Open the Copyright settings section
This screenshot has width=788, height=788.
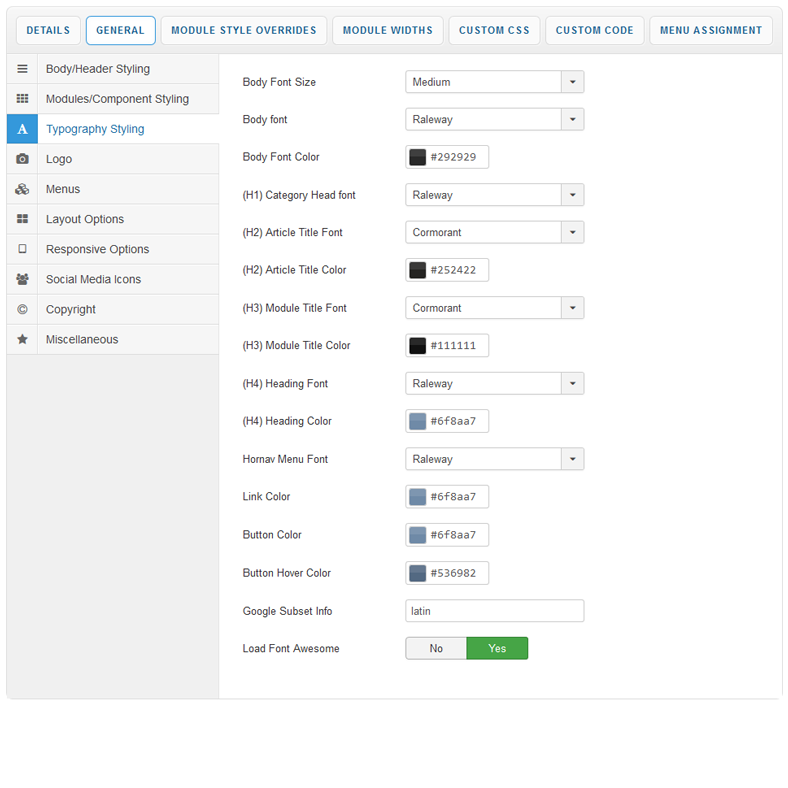70,309
